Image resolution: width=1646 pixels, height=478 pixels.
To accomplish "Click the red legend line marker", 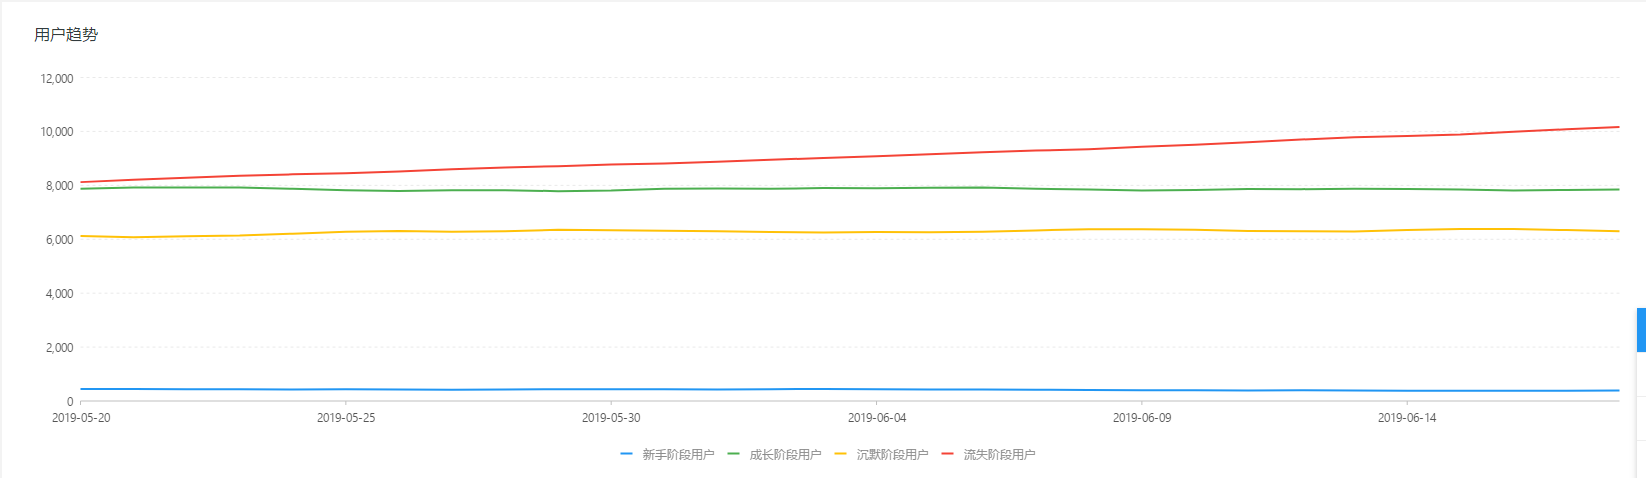I will coord(947,454).
